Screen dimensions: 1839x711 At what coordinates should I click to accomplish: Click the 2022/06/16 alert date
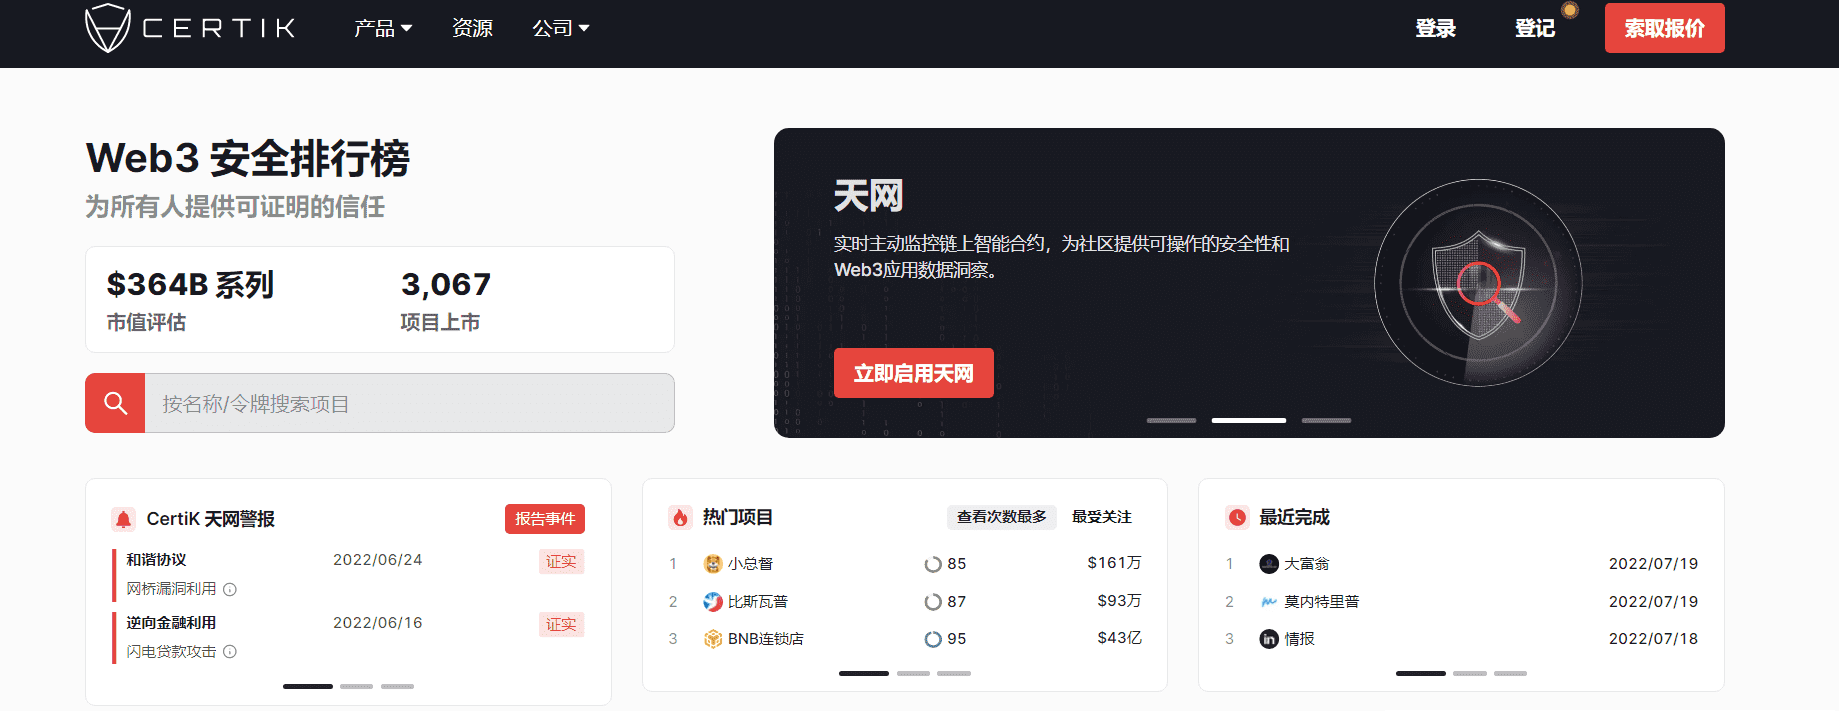(x=378, y=623)
